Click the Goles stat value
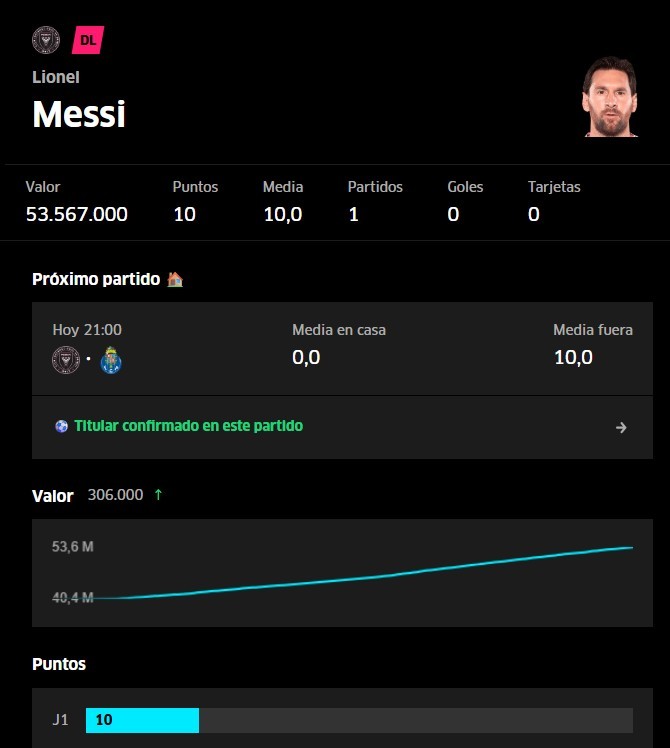670x748 pixels. tap(453, 214)
